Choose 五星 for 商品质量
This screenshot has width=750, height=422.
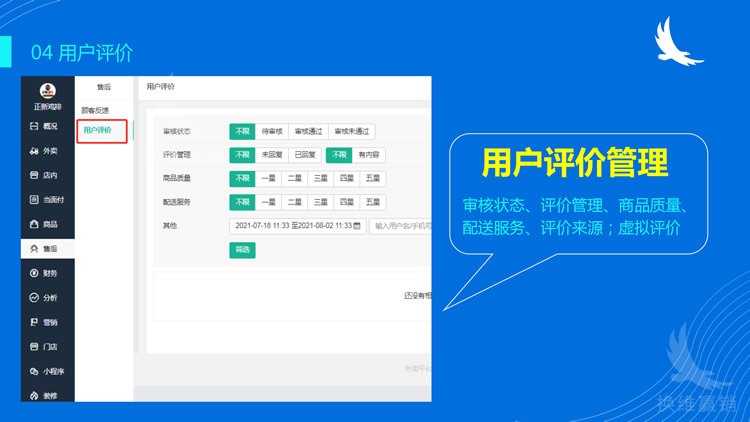tap(373, 178)
